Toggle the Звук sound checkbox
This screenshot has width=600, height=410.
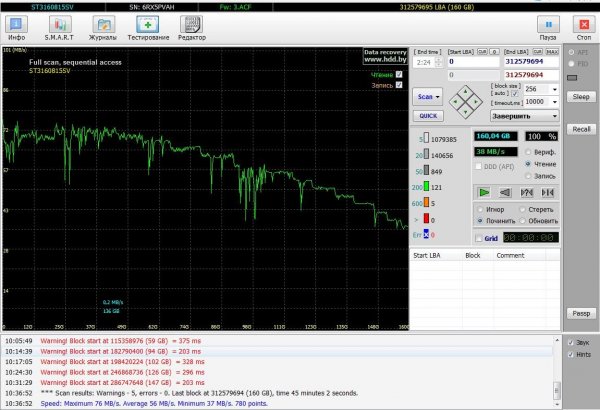[x=571, y=342]
